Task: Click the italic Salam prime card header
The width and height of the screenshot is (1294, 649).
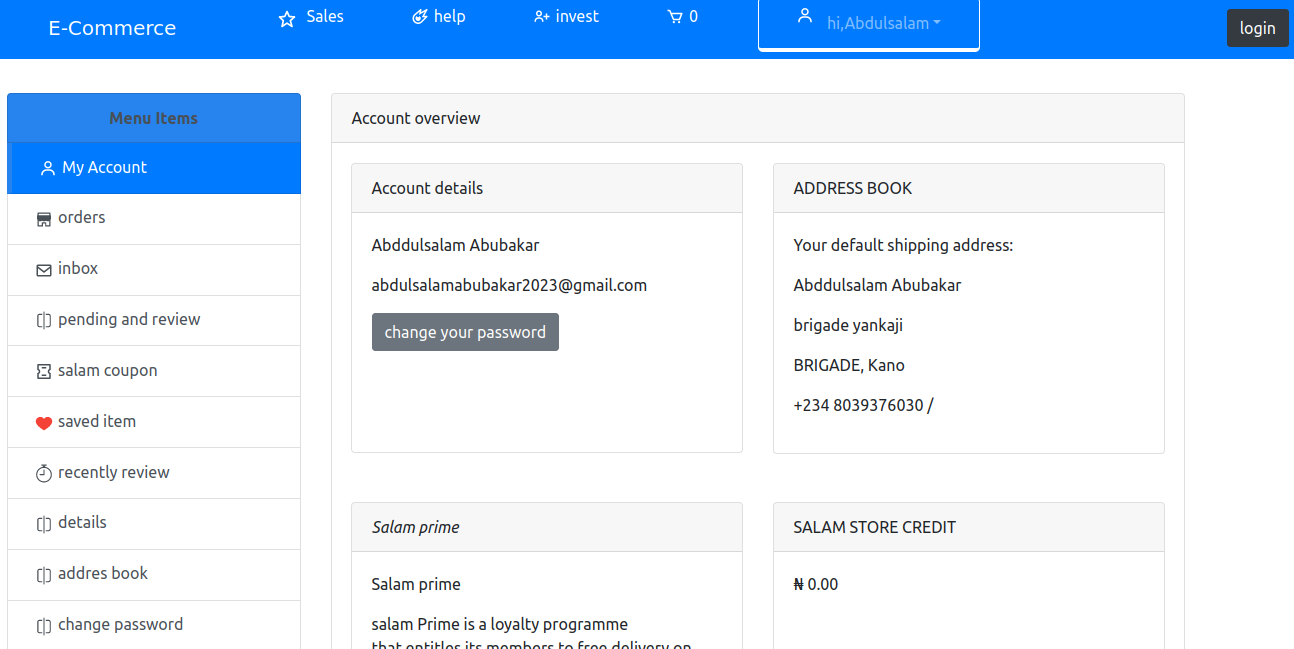Action: point(547,527)
